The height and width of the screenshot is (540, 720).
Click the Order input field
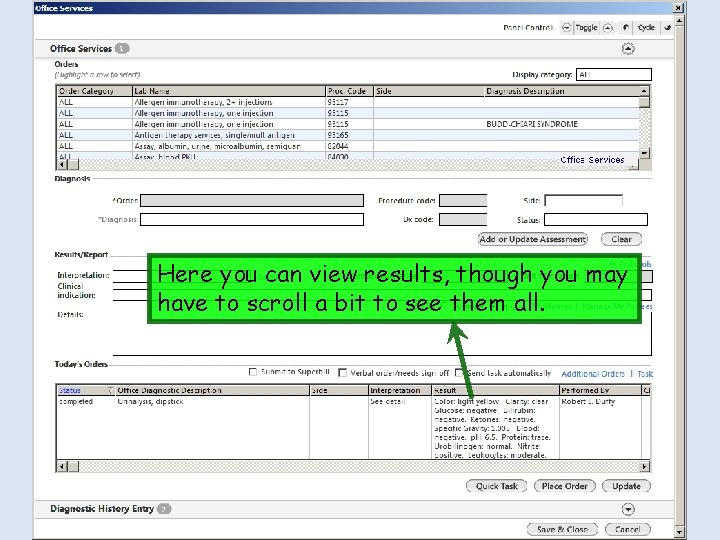tap(252, 201)
